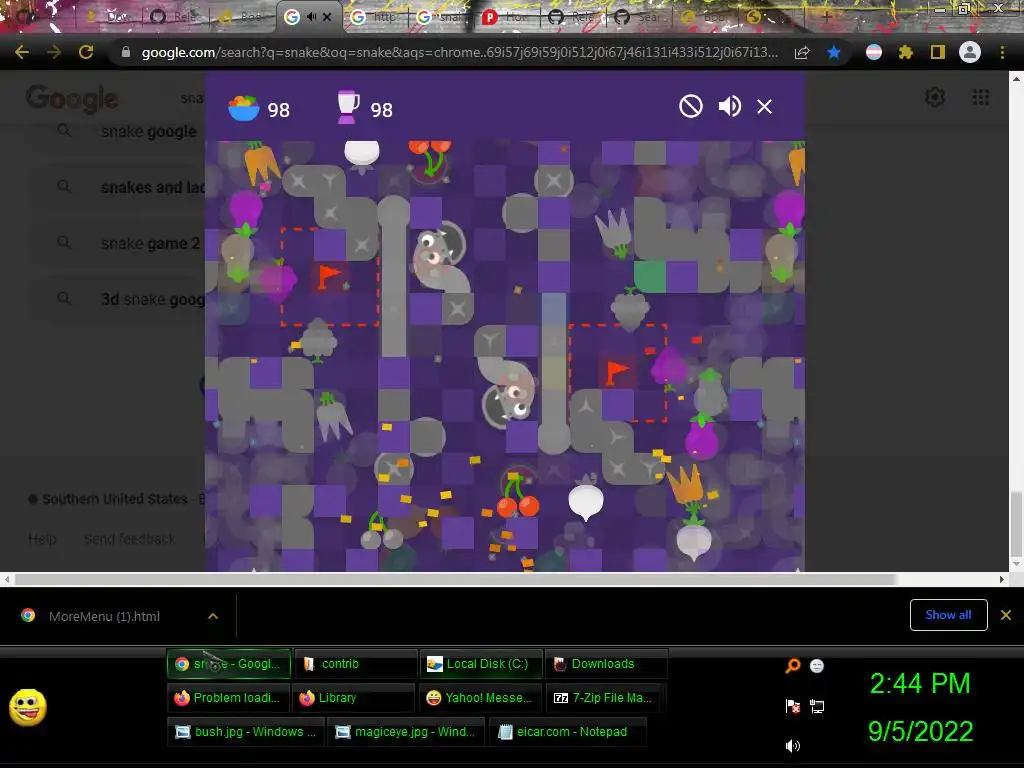Share this page using the share icon
Screen dimensions: 1024x768
[802, 53]
